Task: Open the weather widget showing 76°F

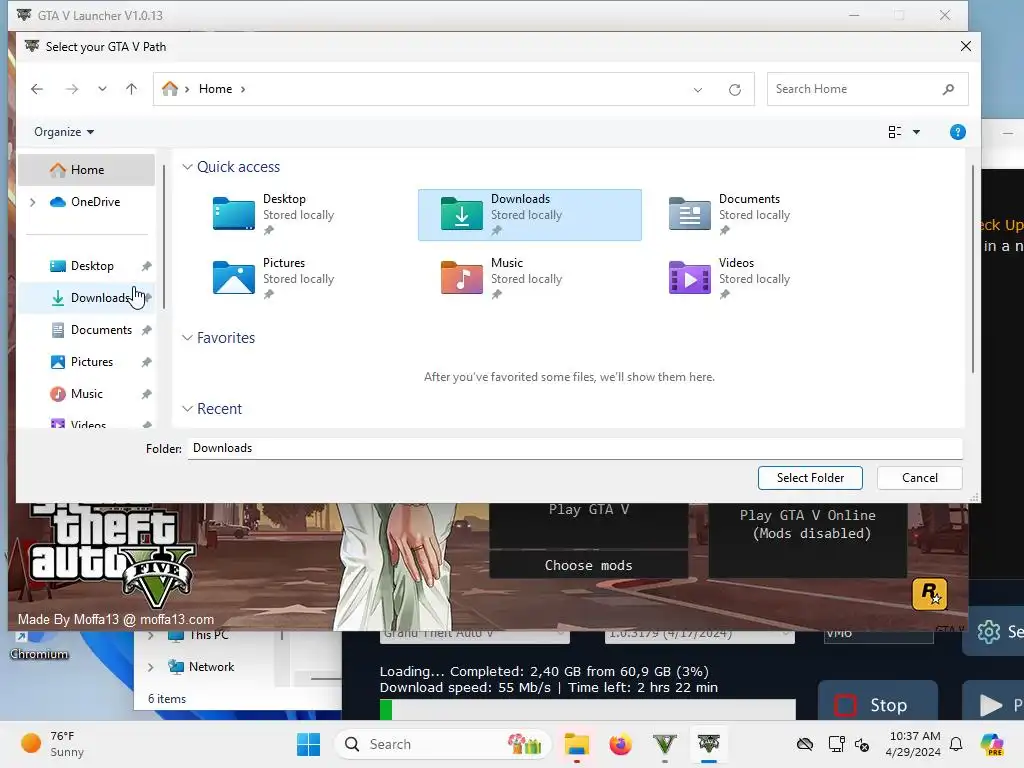Action: point(54,744)
